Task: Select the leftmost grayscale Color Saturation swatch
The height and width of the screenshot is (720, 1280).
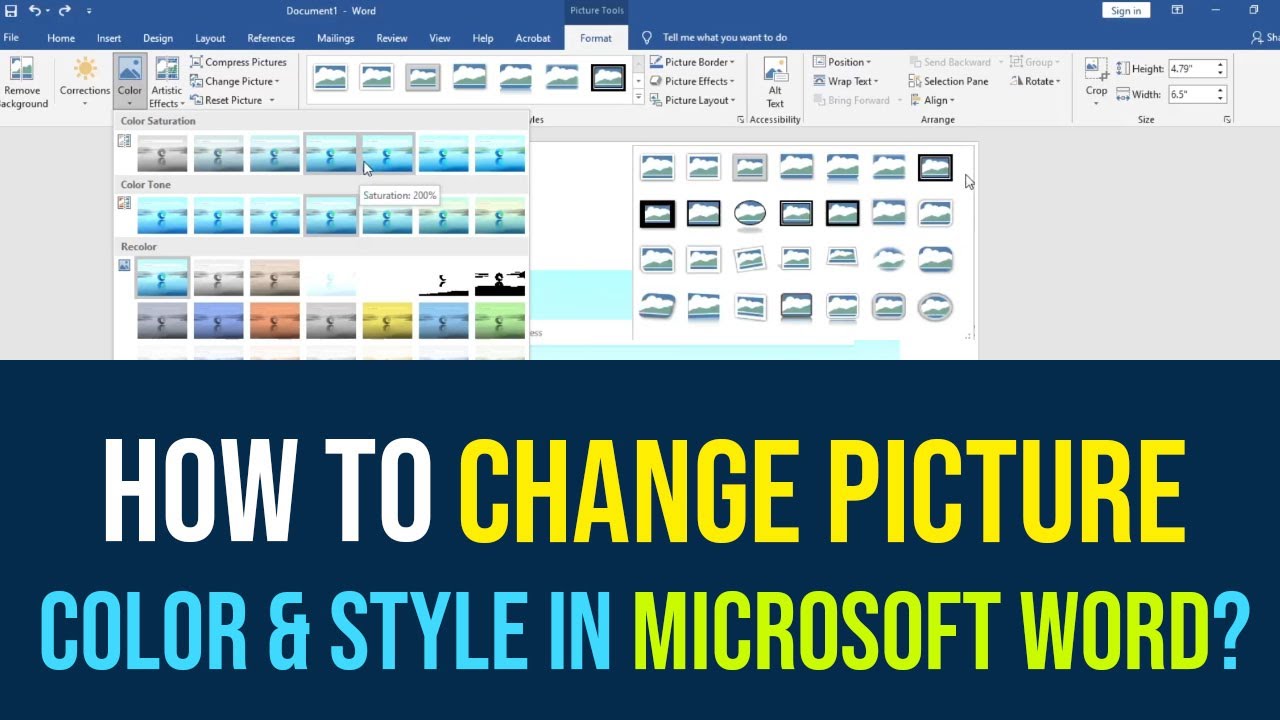Action: tap(162, 154)
